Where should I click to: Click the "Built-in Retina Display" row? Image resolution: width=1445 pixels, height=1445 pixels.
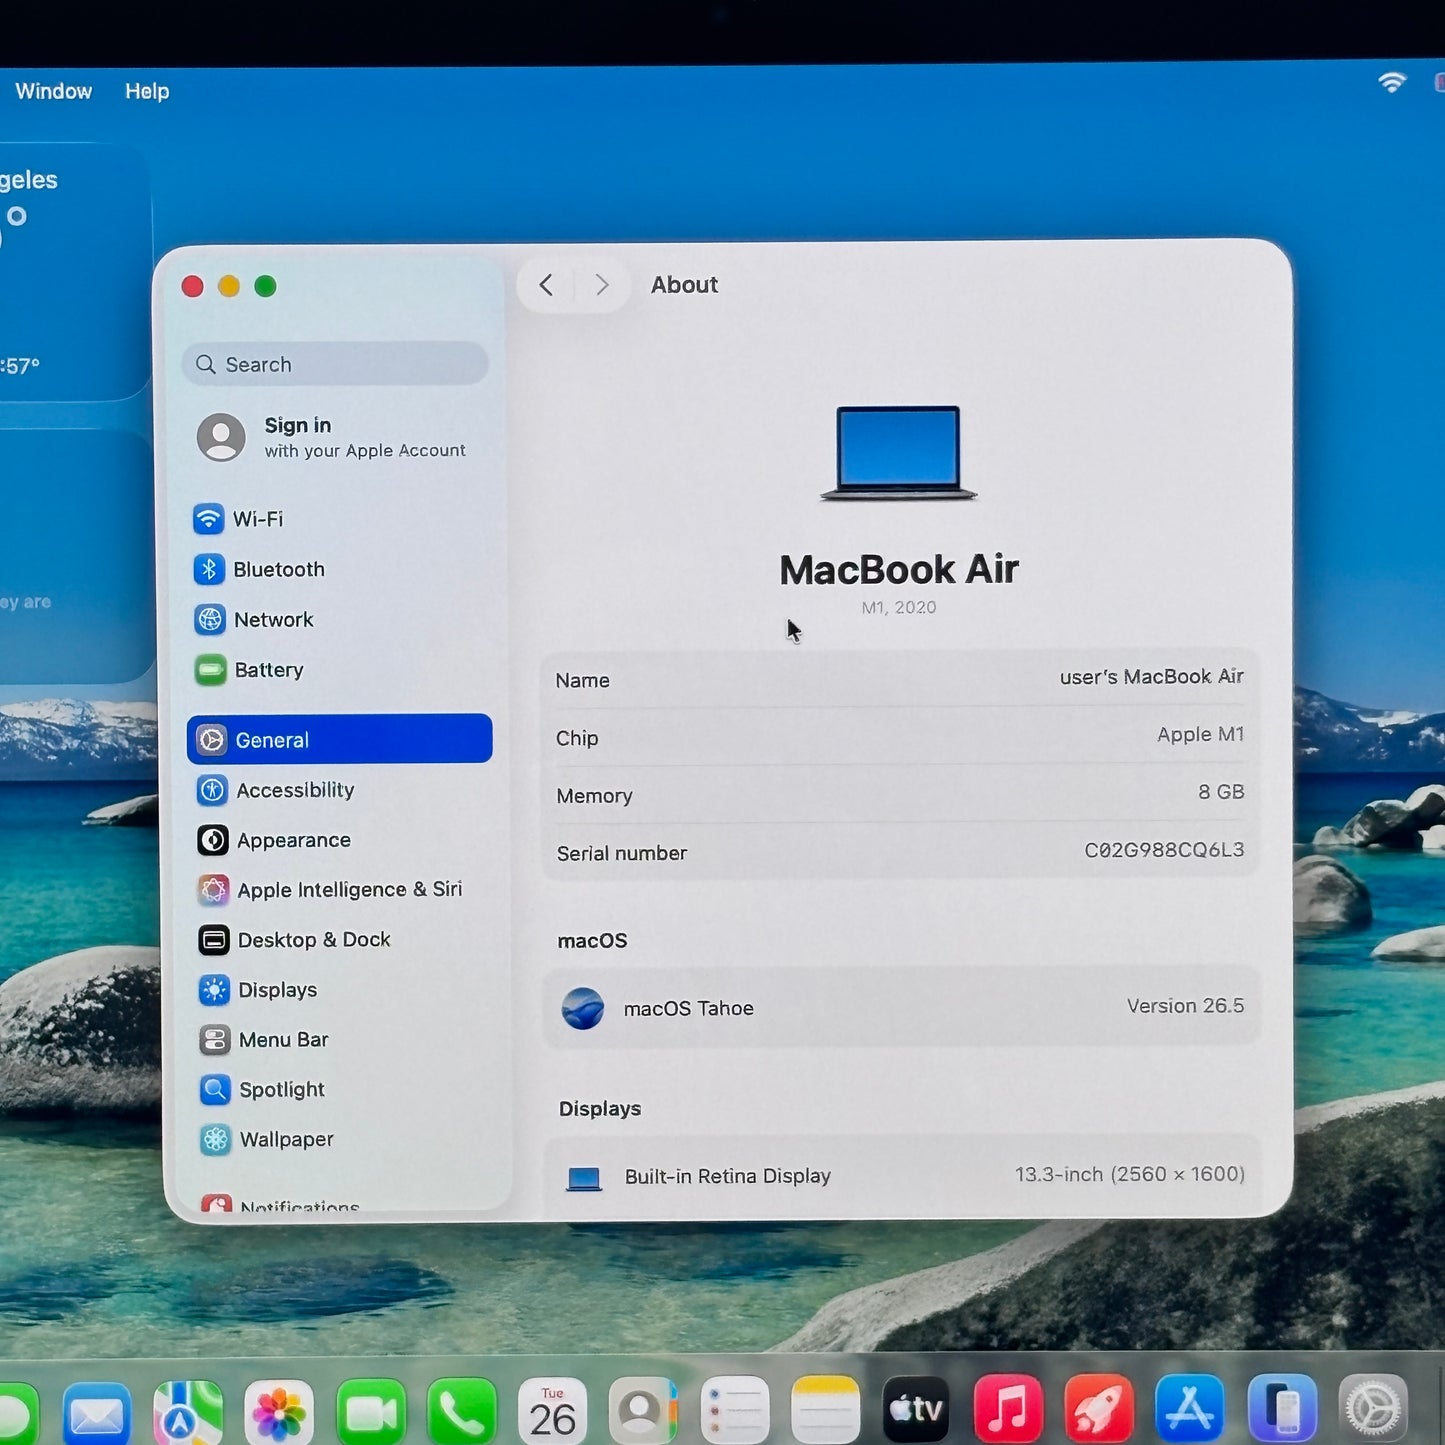click(x=902, y=1176)
